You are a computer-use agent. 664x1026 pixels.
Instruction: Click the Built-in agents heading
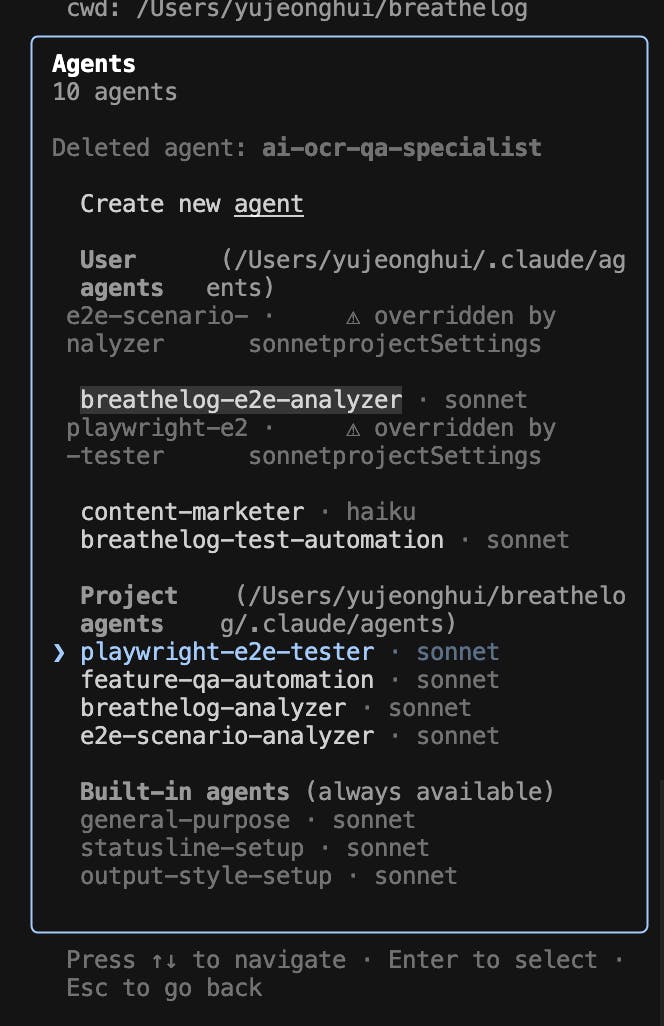pyautogui.click(x=184, y=792)
